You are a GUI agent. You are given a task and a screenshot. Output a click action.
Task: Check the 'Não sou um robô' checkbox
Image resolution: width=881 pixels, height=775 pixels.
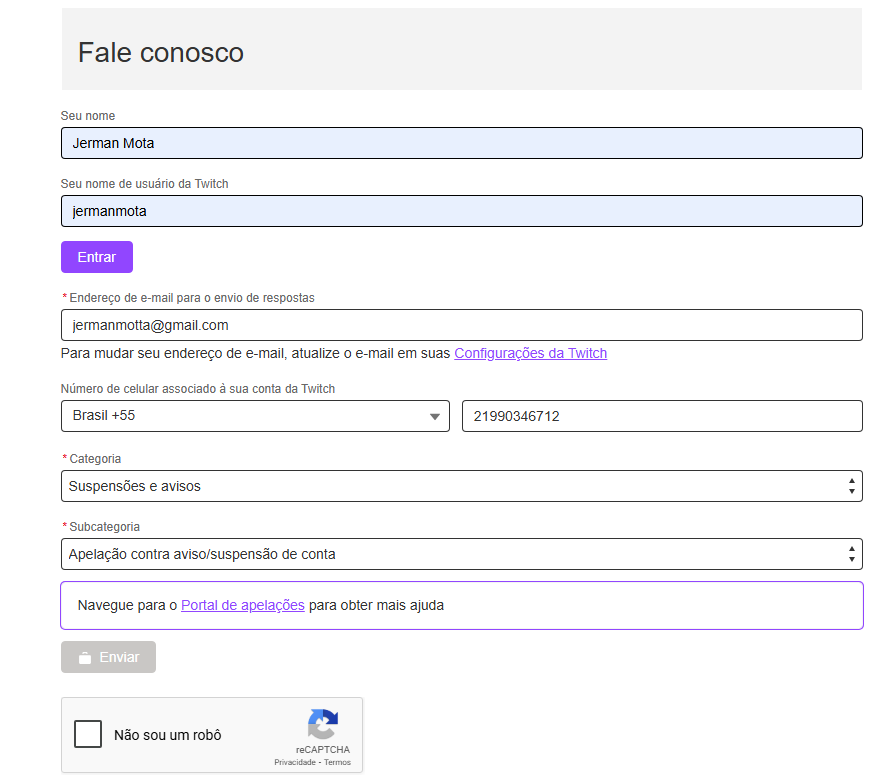point(88,734)
